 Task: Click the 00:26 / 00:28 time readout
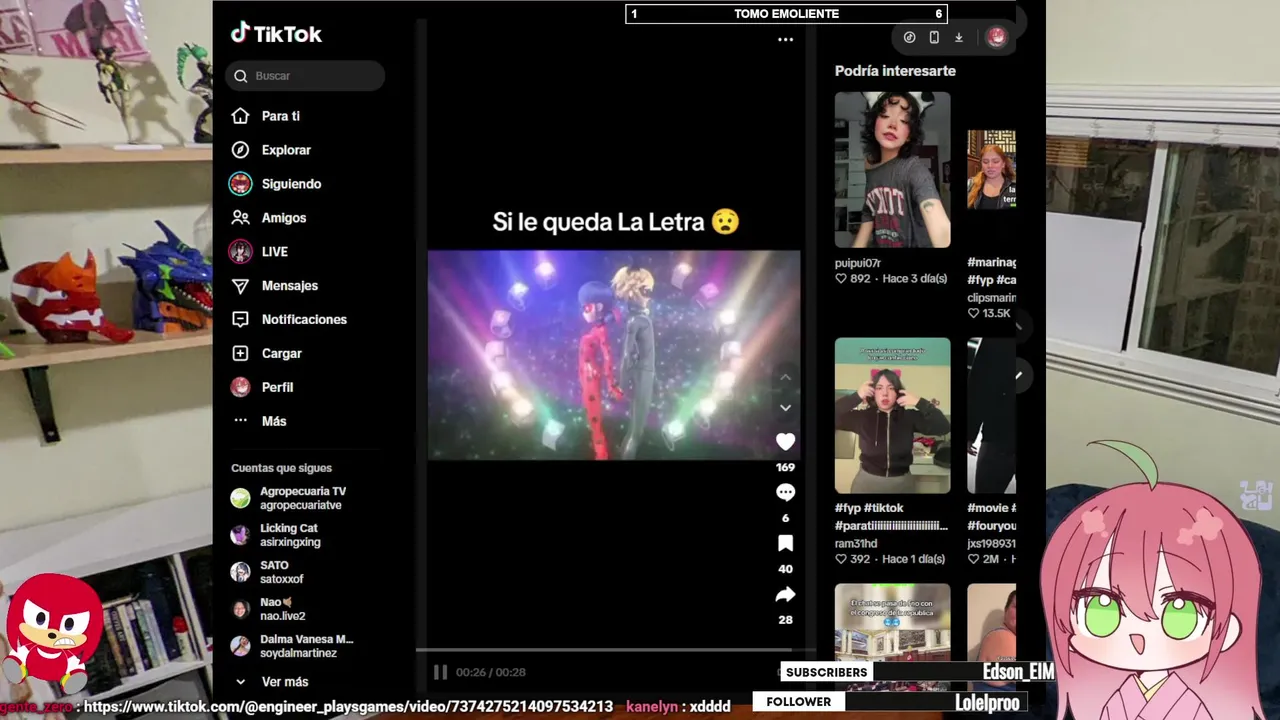coord(490,672)
